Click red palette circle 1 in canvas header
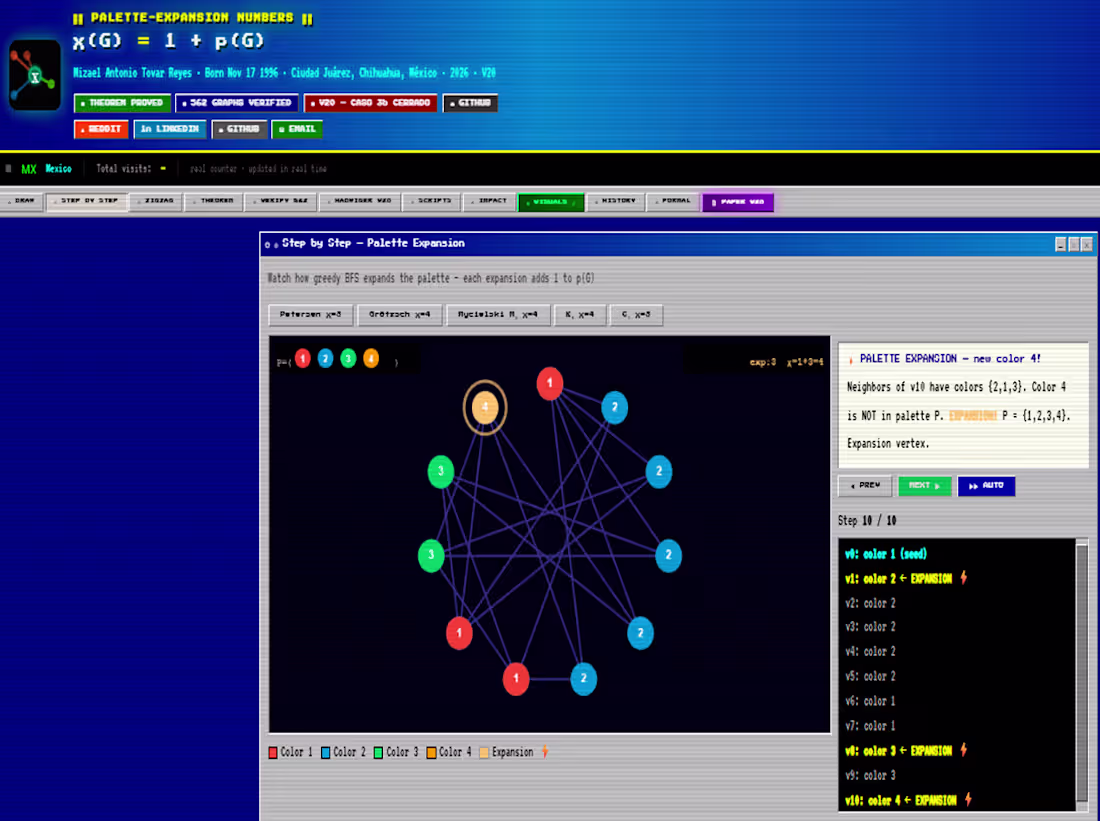The width and height of the screenshot is (1100, 821). click(302, 359)
